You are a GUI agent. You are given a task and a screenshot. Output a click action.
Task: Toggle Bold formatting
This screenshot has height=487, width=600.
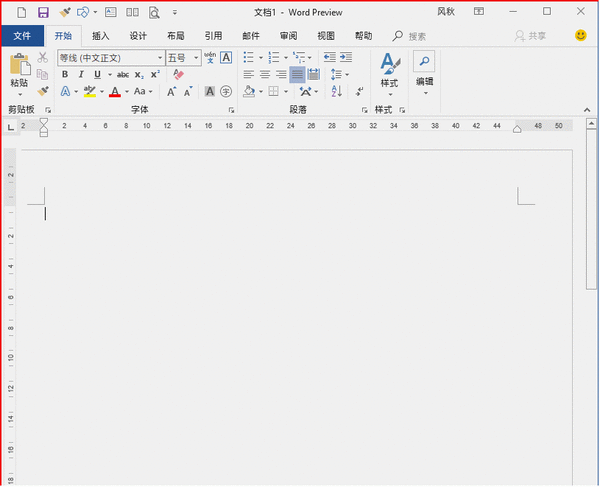click(x=65, y=75)
